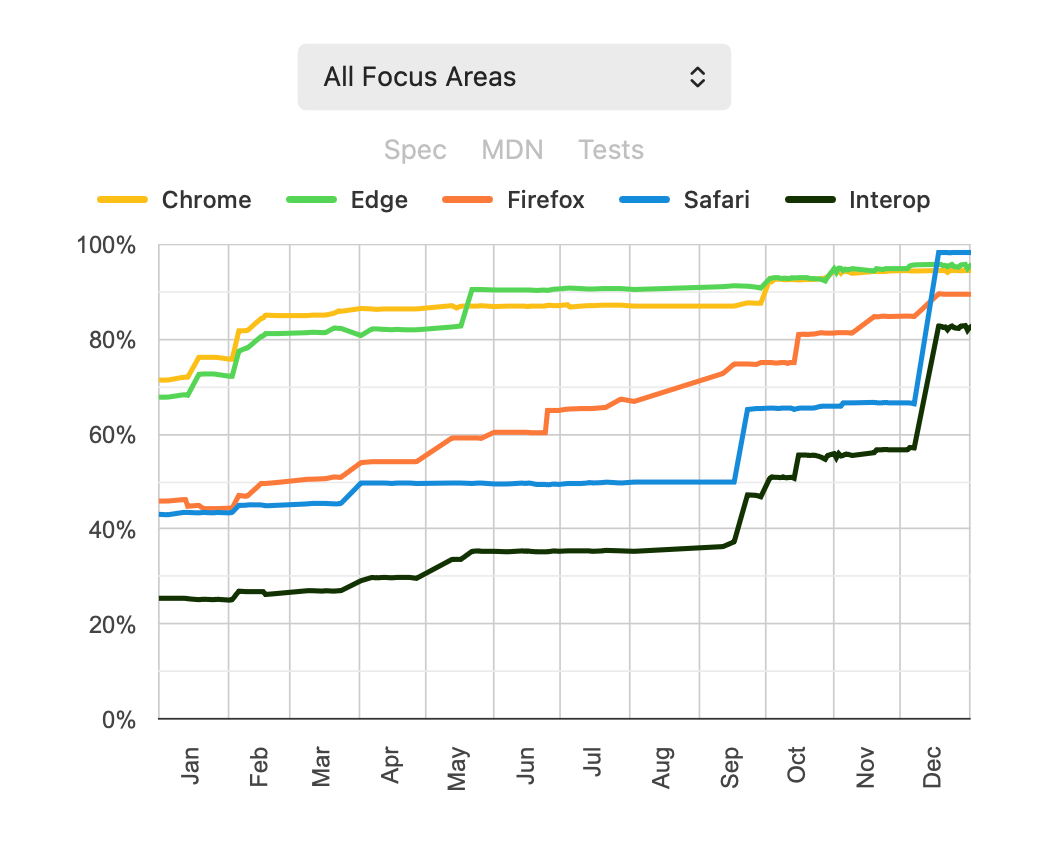Click the dark green Interop legend swatch
The width and height of the screenshot is (1064, 846).
809,200
